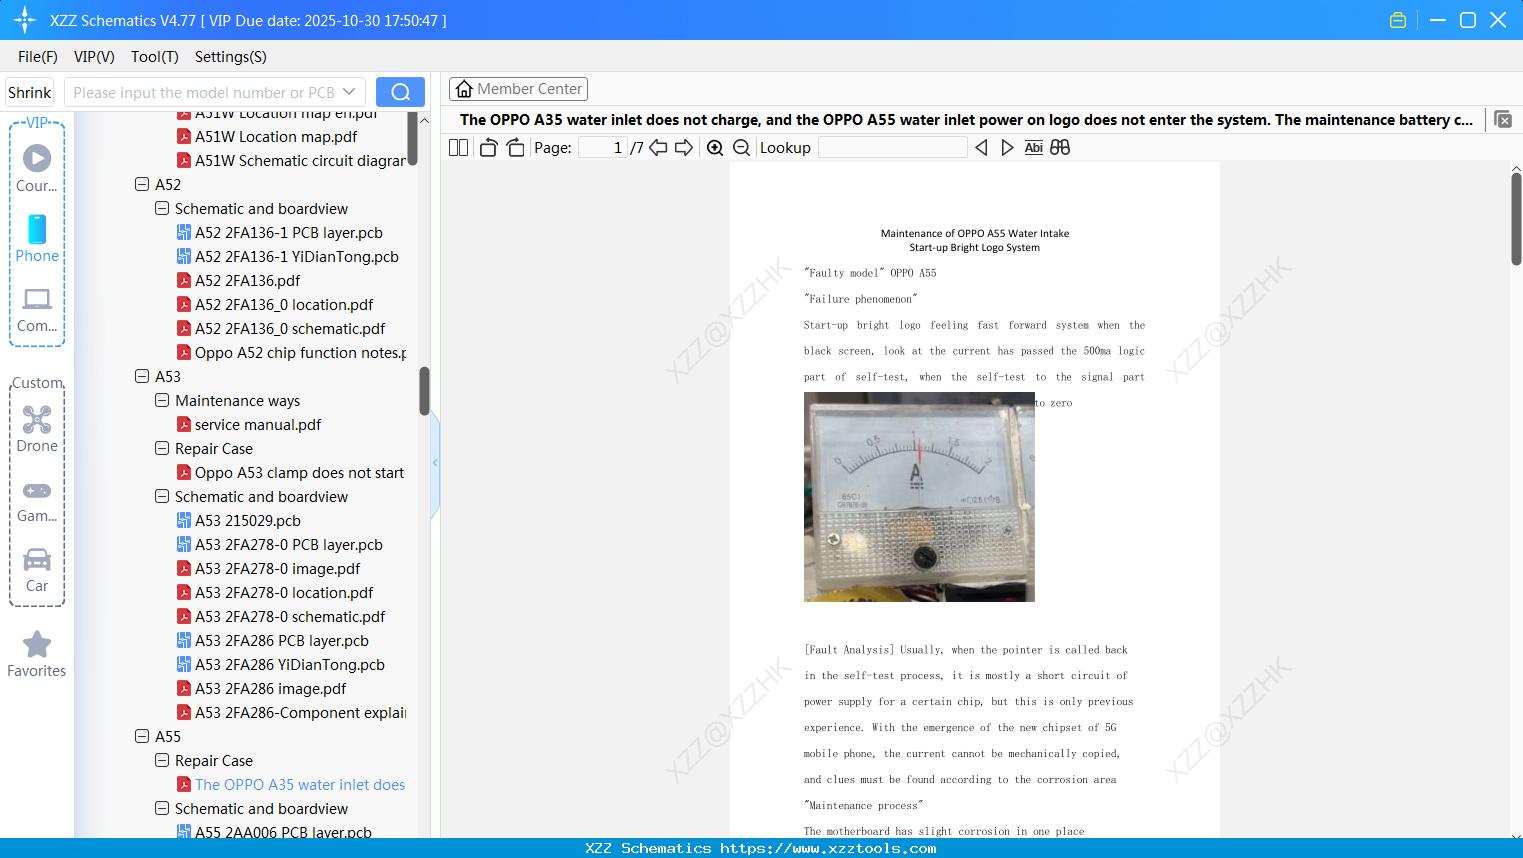Open the model number dropdown arrow
This screenshot has width=1523, height=858.
point(349,92)
